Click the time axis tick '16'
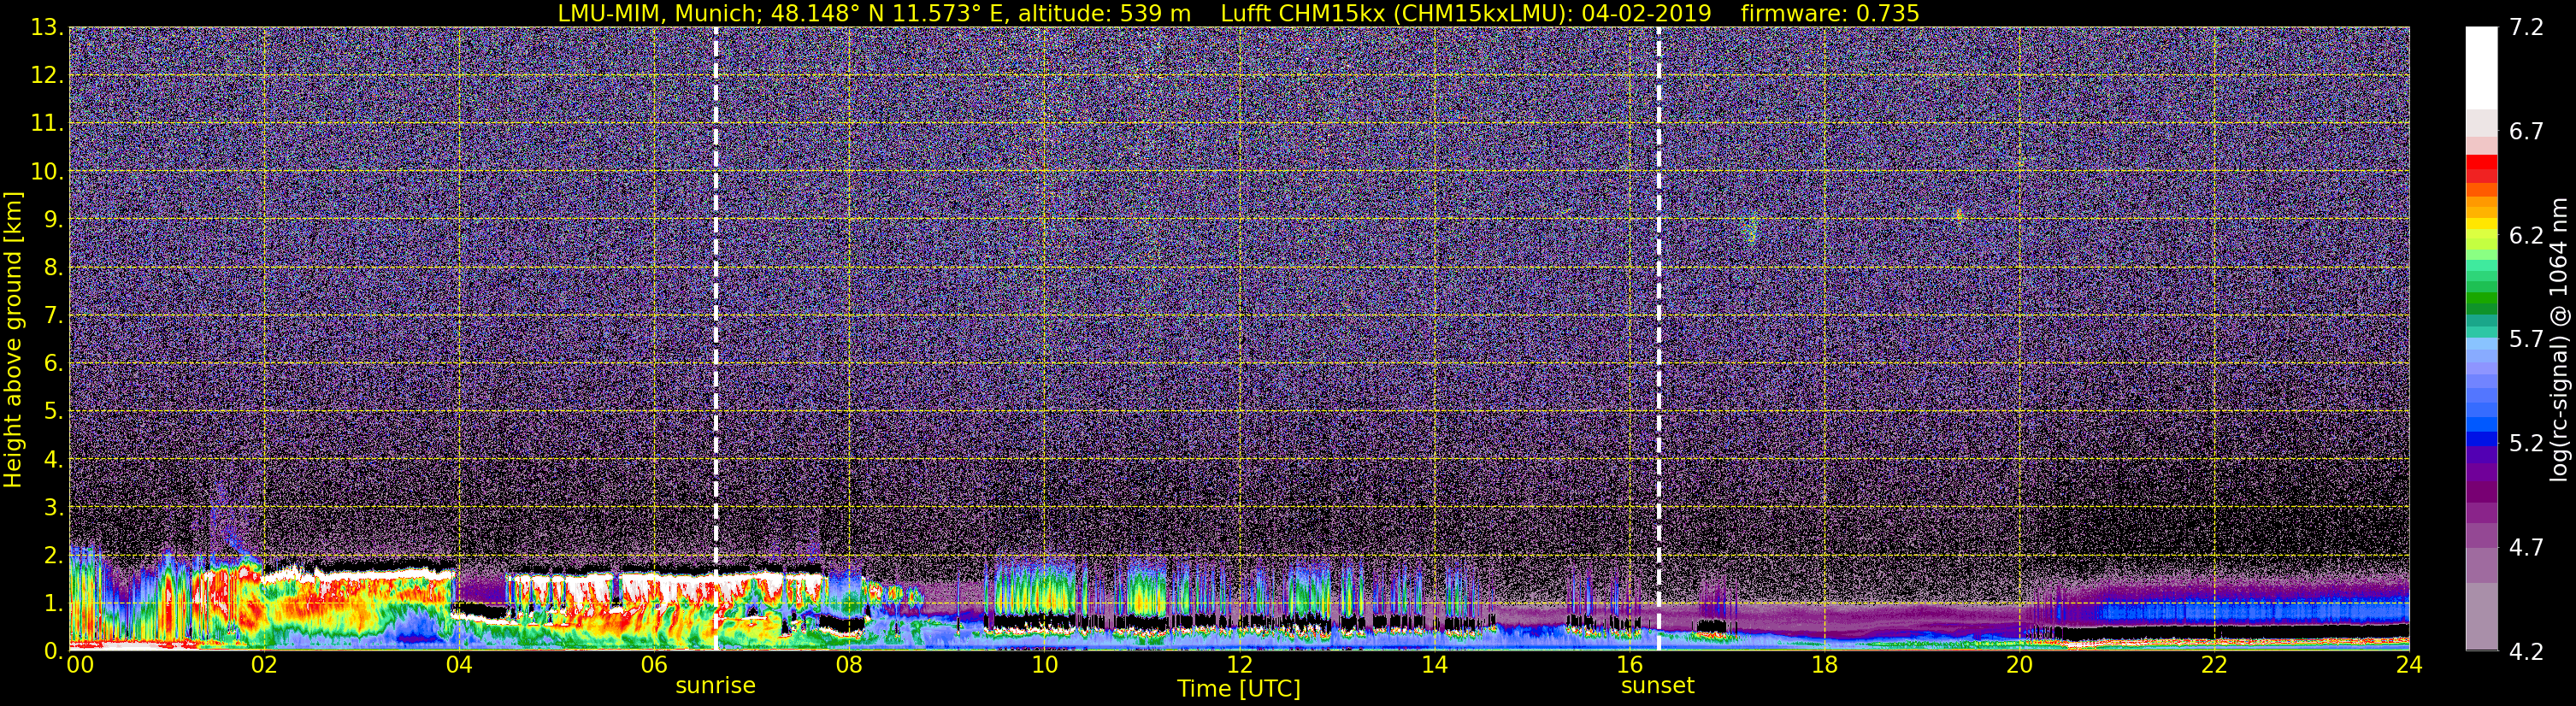The image size is (2576, 706). click(1629, 665)
